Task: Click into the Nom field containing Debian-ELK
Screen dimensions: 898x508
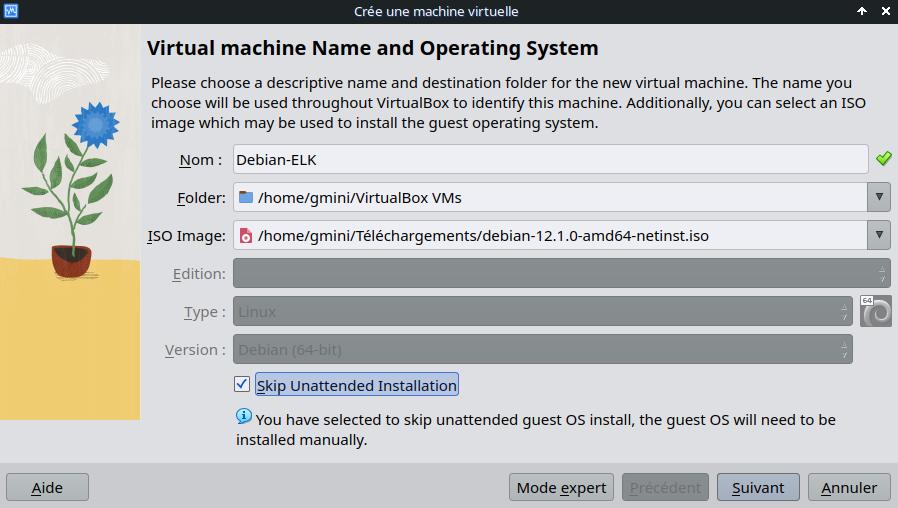Action: tap(550, 159)
